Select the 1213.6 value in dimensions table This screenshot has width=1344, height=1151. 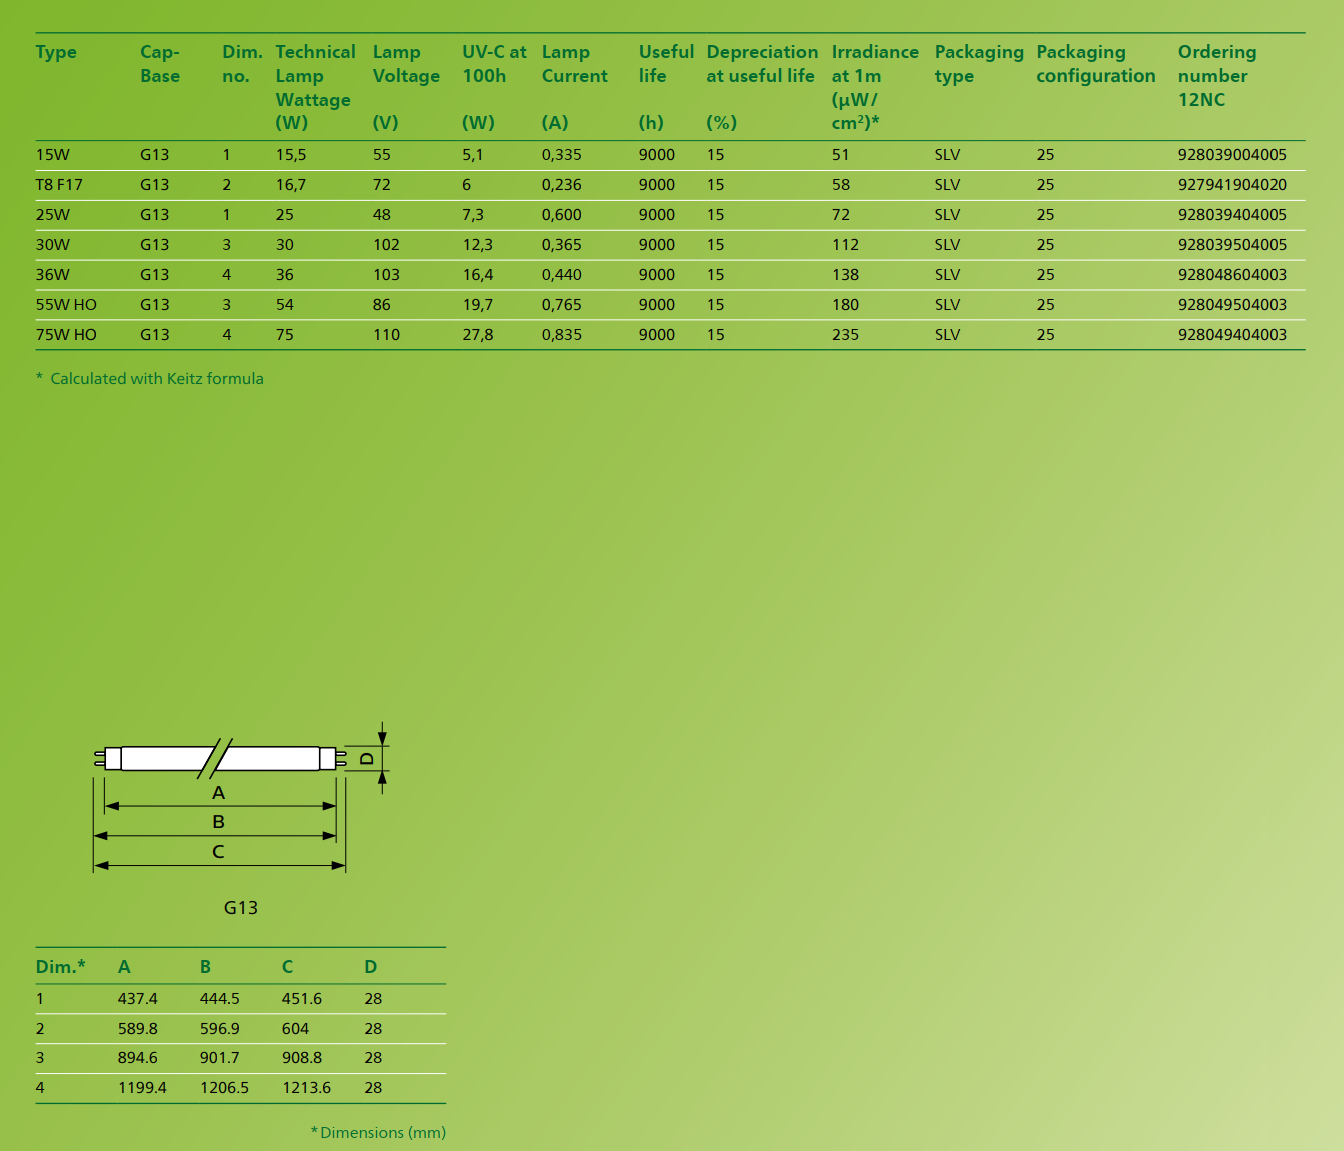(306, 1088)
